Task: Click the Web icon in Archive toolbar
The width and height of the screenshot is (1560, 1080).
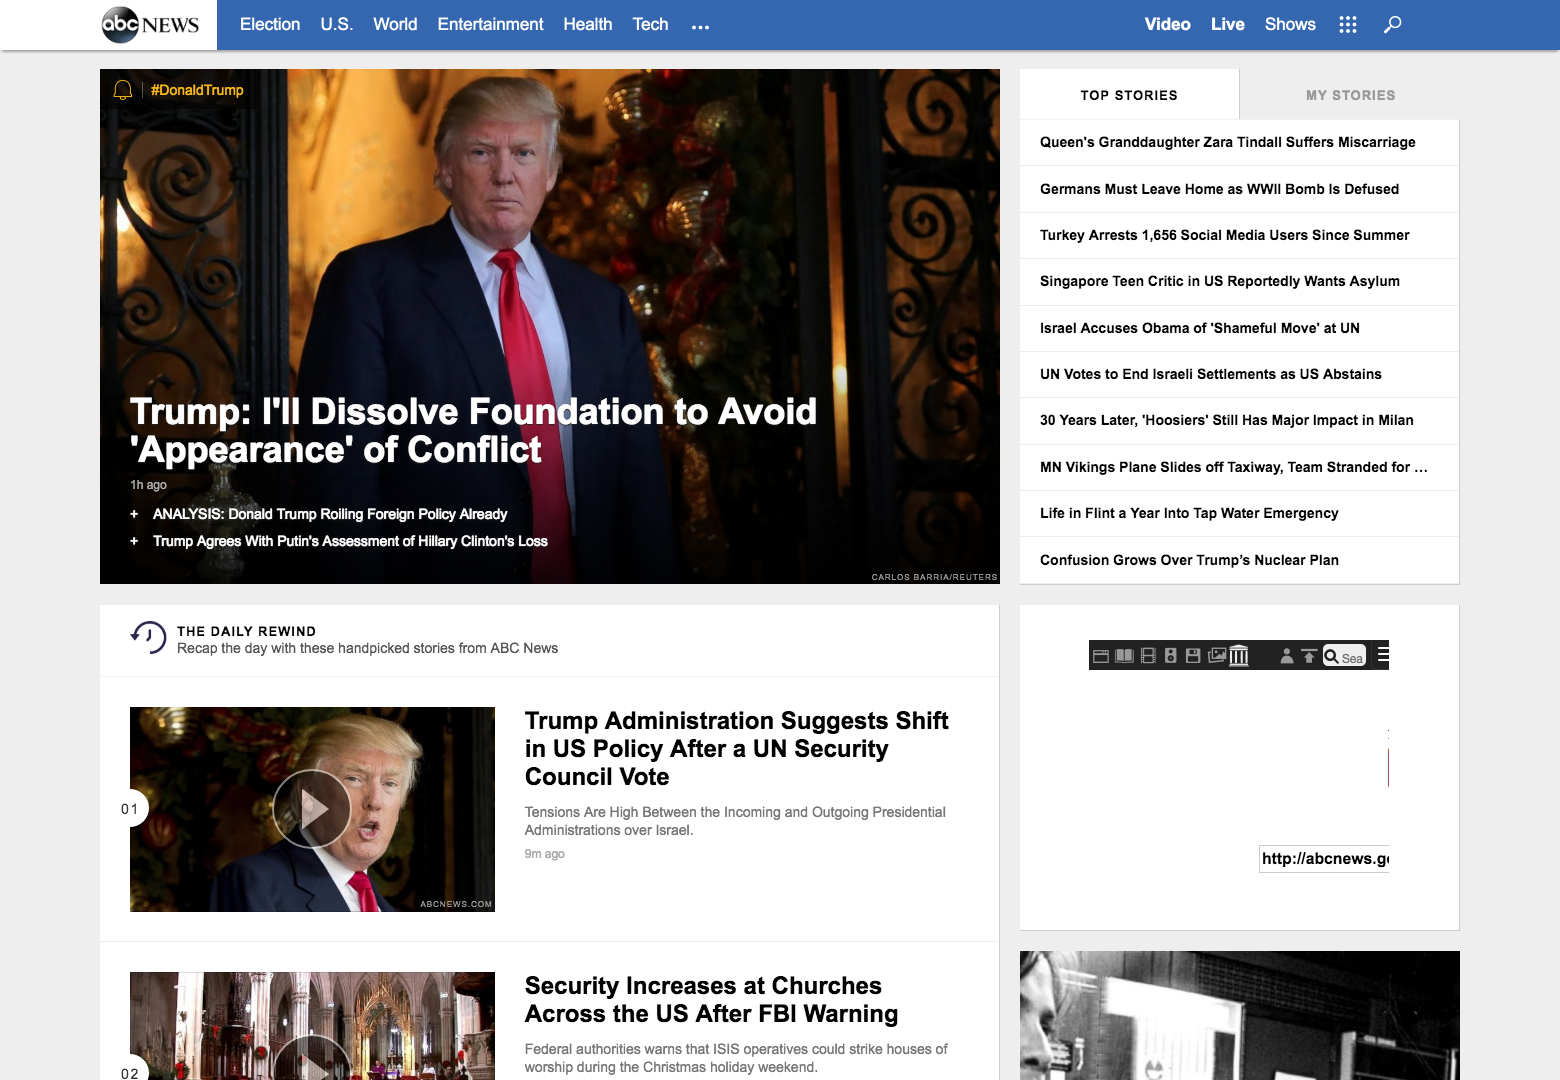Action: point(1101,656)
